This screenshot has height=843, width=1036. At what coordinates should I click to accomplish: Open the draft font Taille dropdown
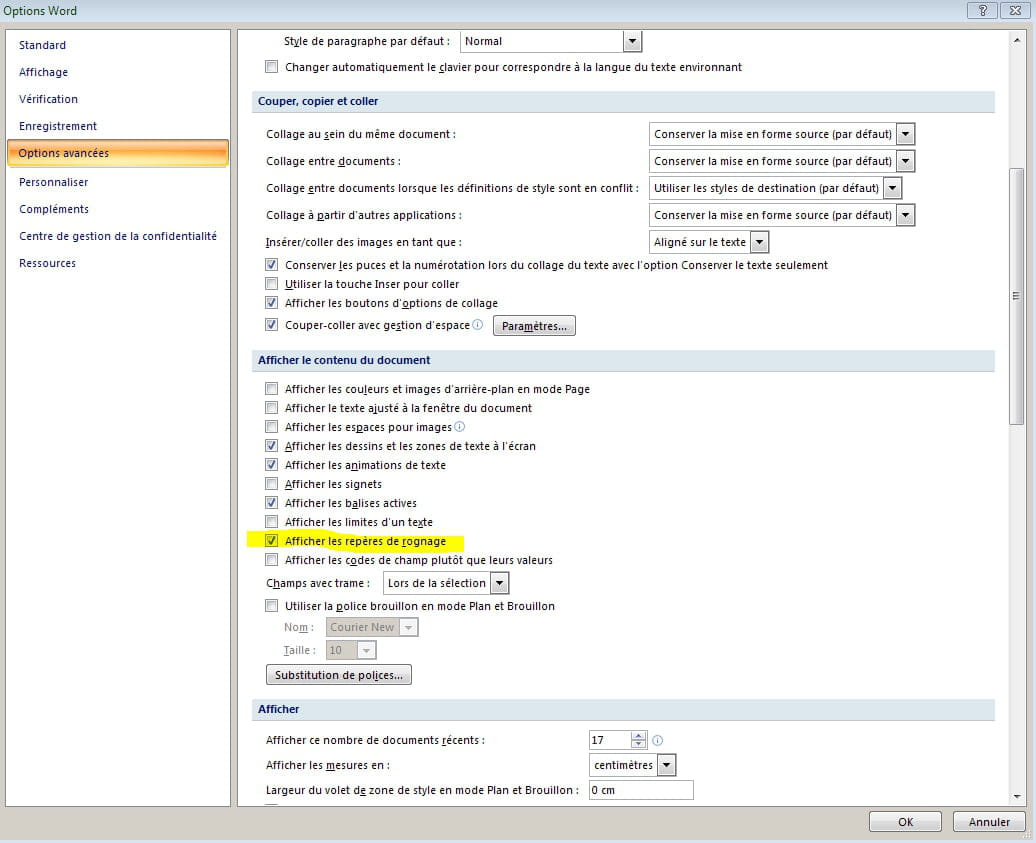point(367,651)
